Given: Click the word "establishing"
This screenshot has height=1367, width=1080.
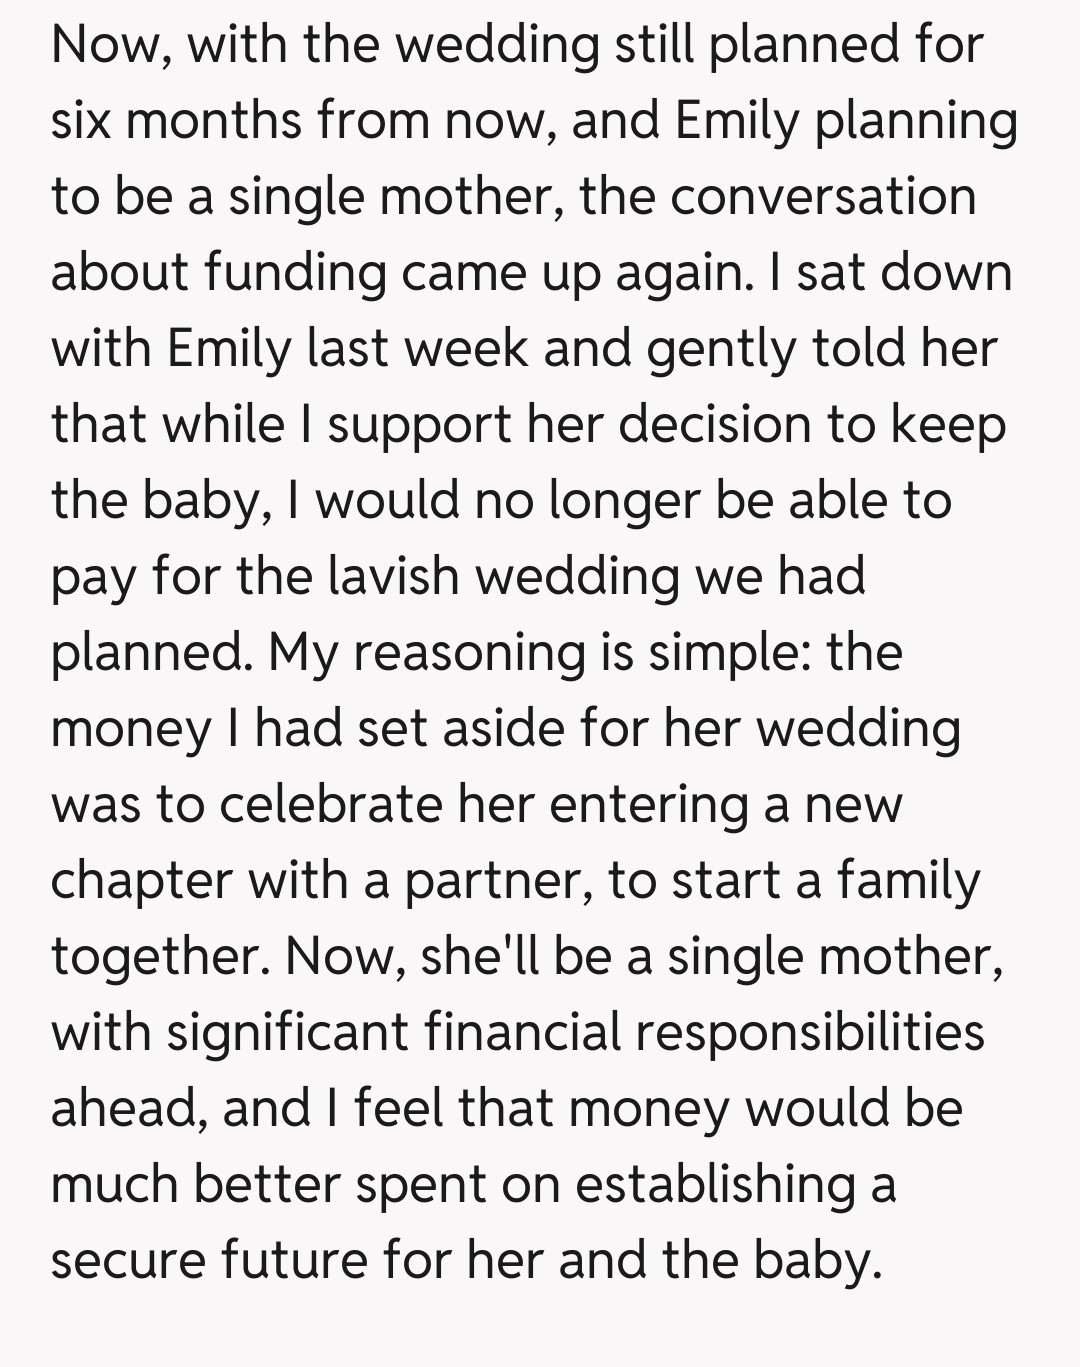Looking at the screenshot, I should 716,1185.
